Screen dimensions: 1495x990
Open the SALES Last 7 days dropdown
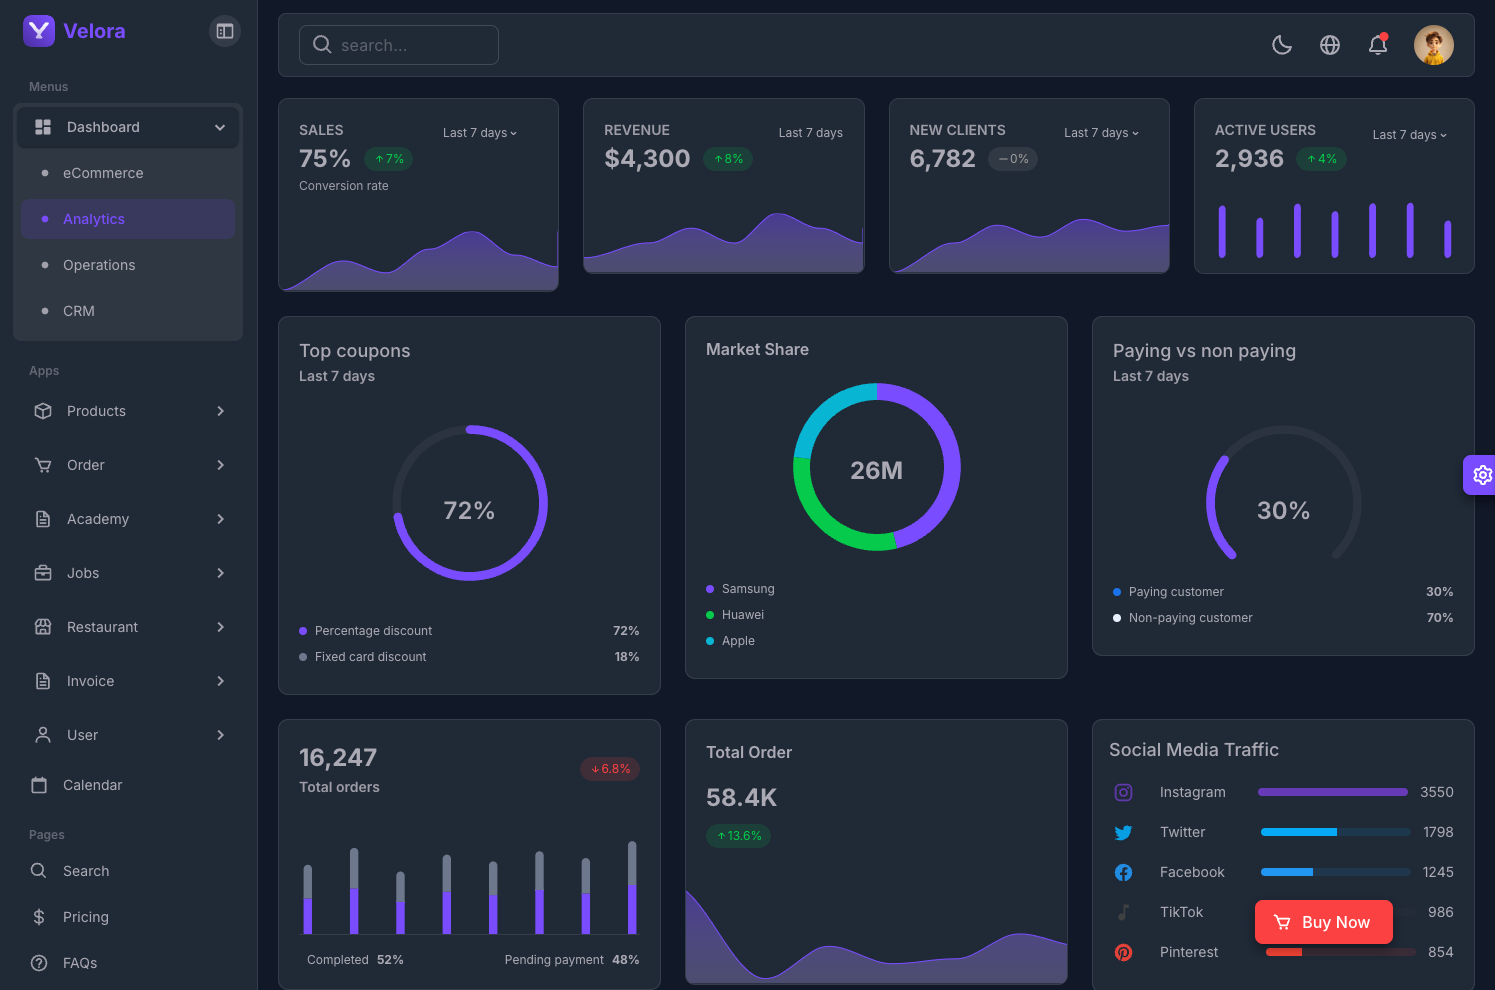(x=480, y=133)
